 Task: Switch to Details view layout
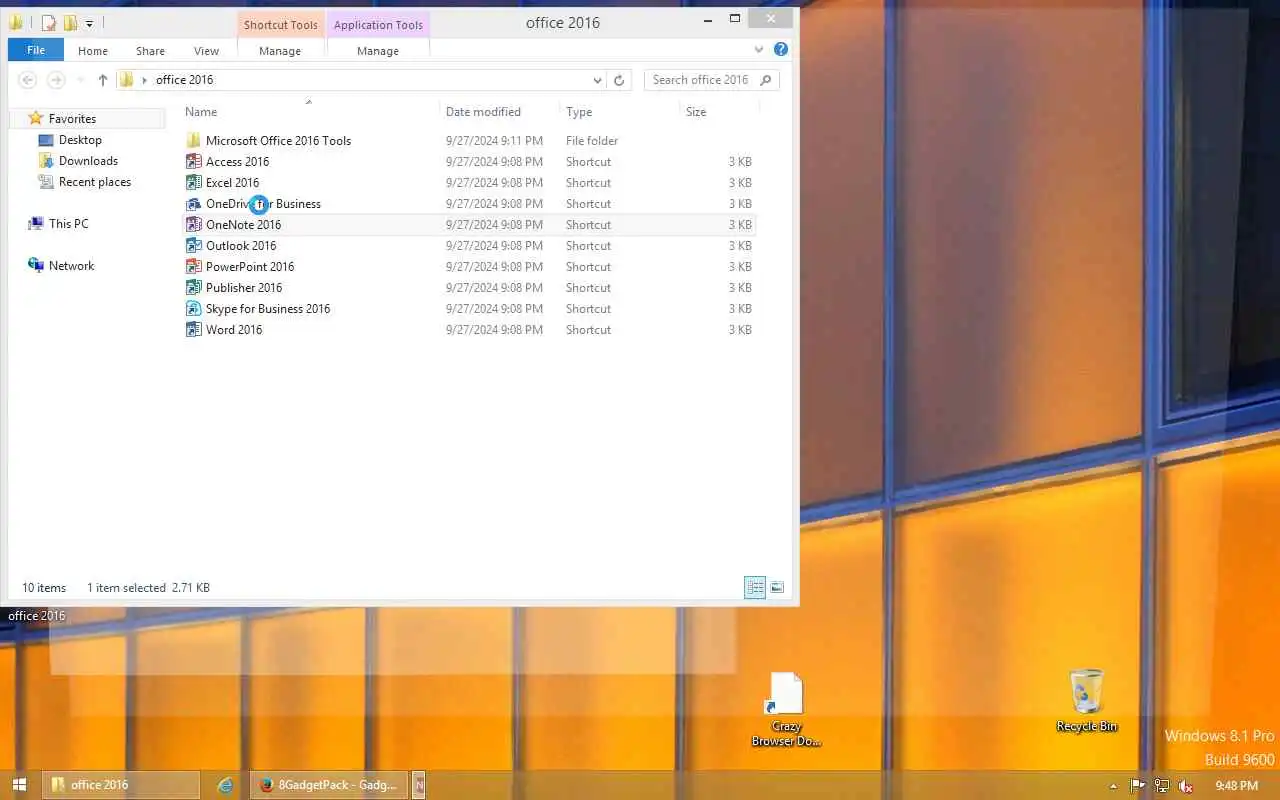coord(755,588)
